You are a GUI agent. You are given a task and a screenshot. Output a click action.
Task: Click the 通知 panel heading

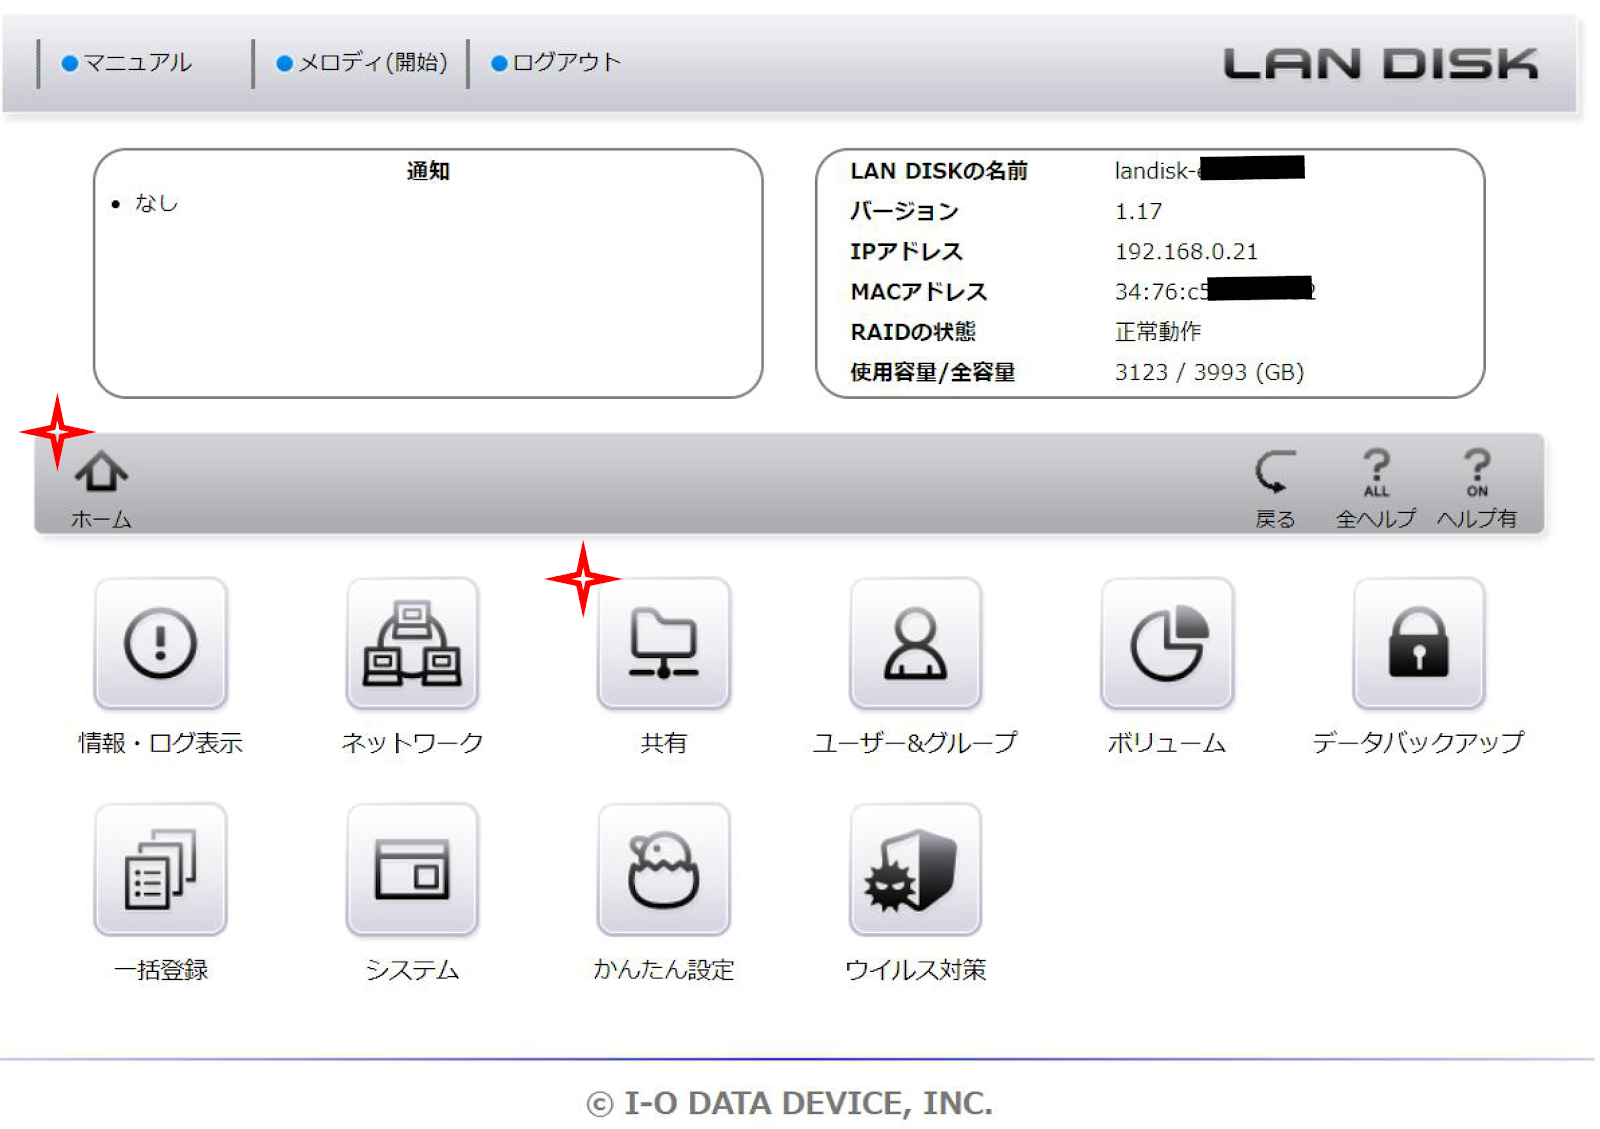tap(428, 171)
